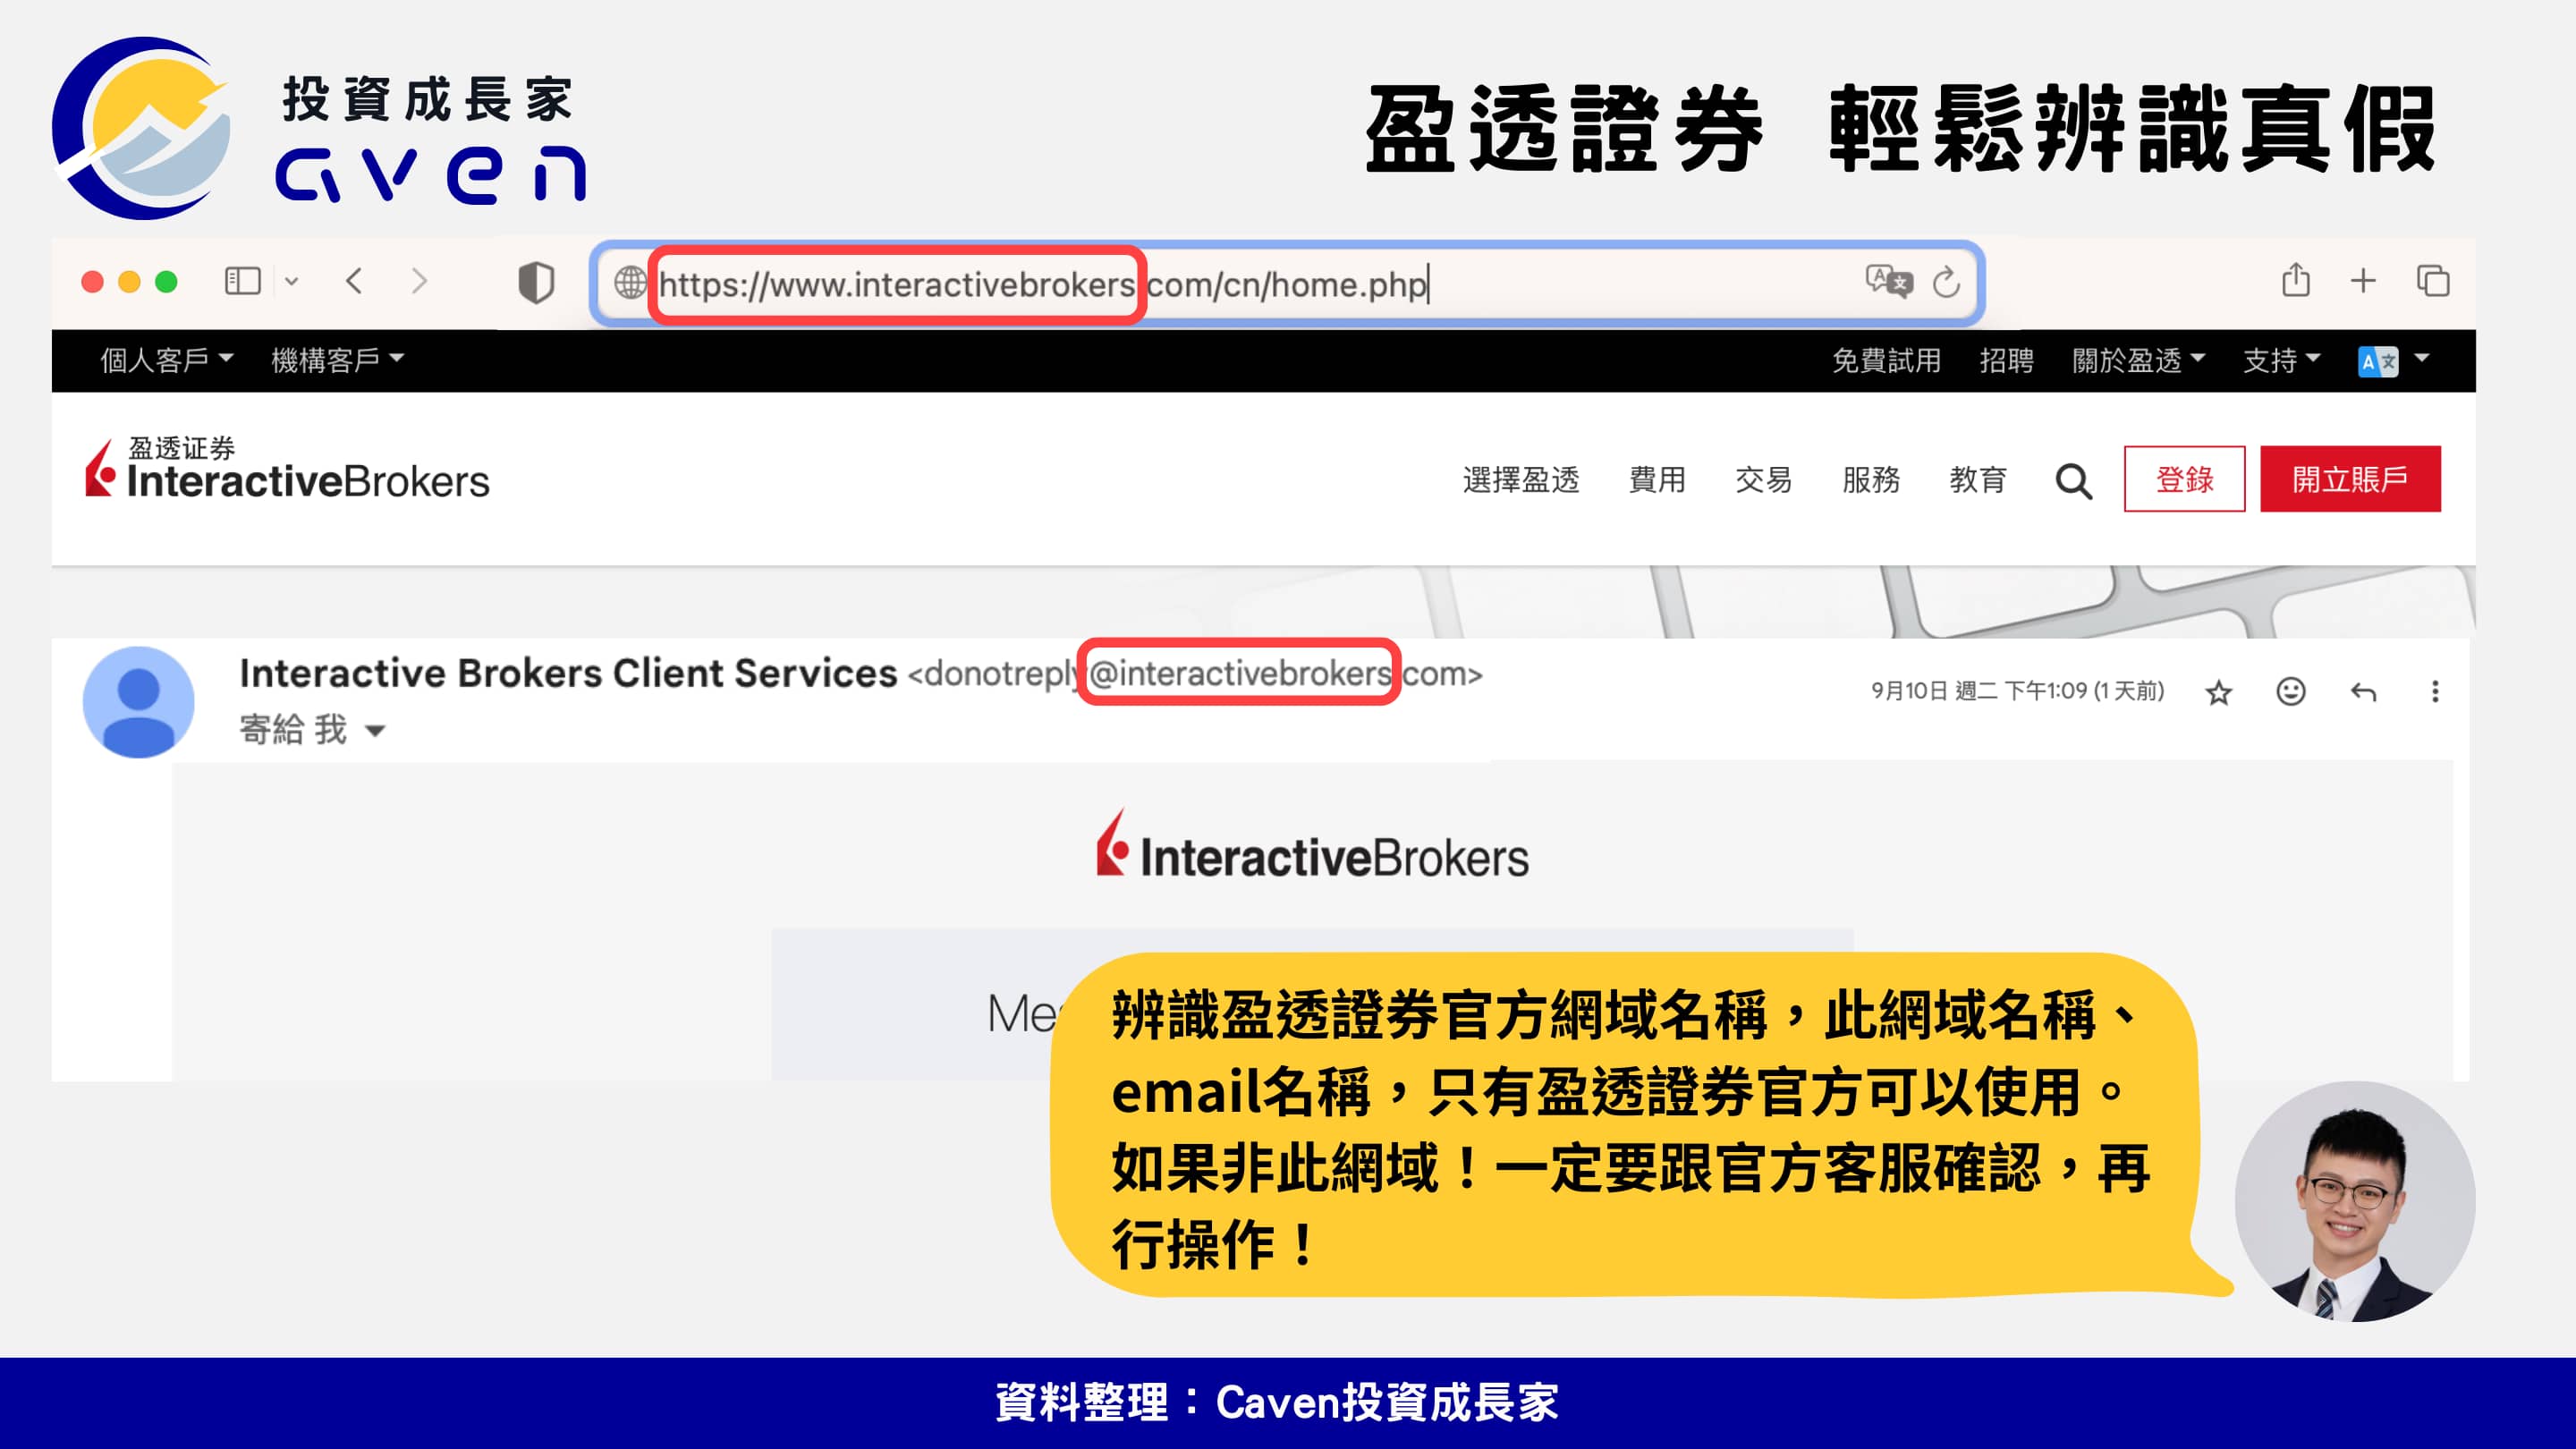The width and height of the screenshot is (2576, 1449).
Task: Open the email more options menu
Action: coord(2435,691)
